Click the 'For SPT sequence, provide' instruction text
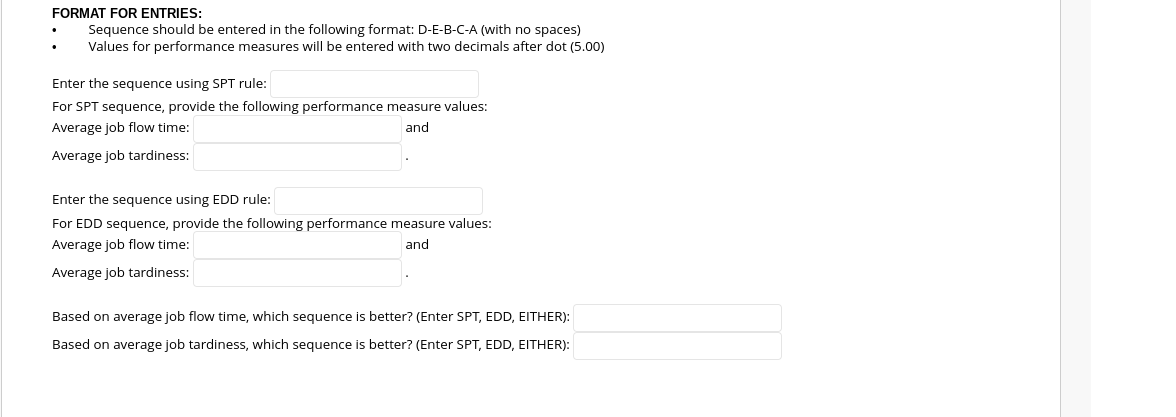1176x417 pixels. 269,106
